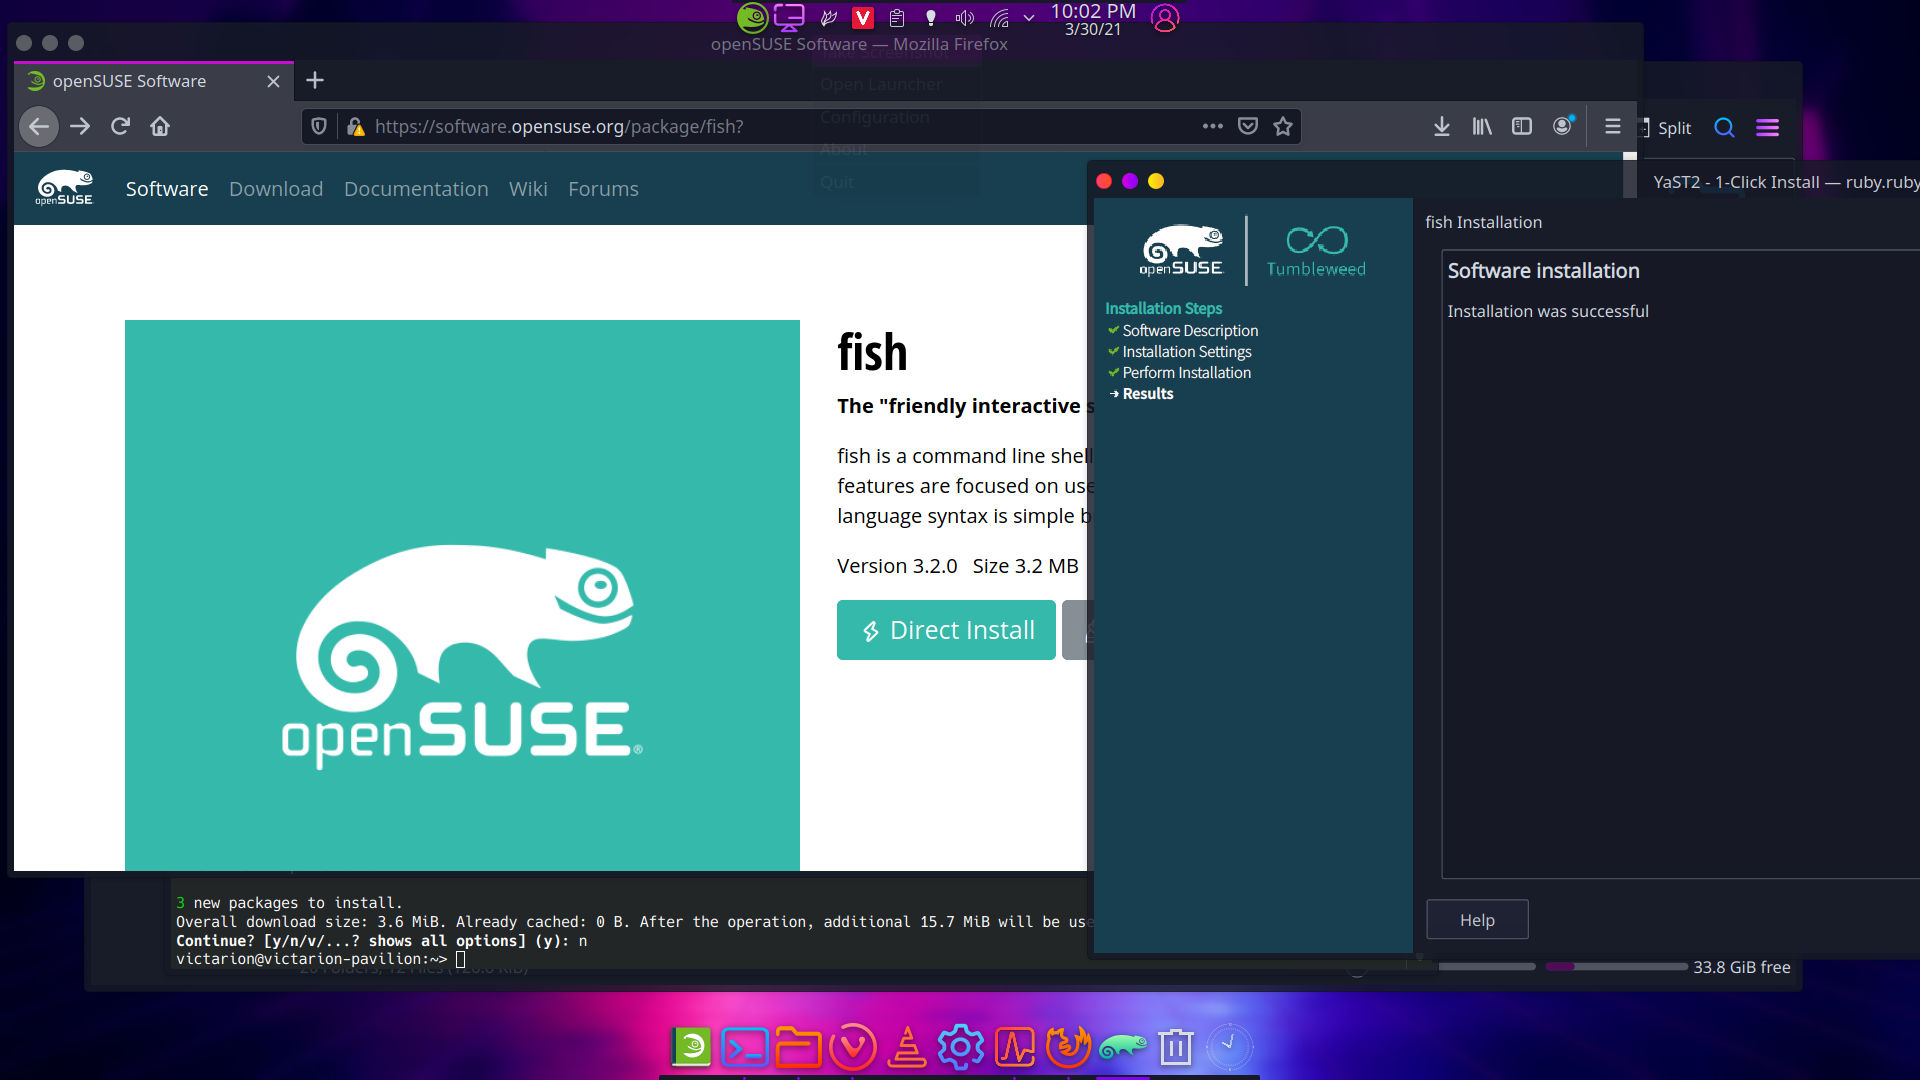Click the openSUSE package thumbnail image
The image size is (1920, 1080).
pos(462,595)
